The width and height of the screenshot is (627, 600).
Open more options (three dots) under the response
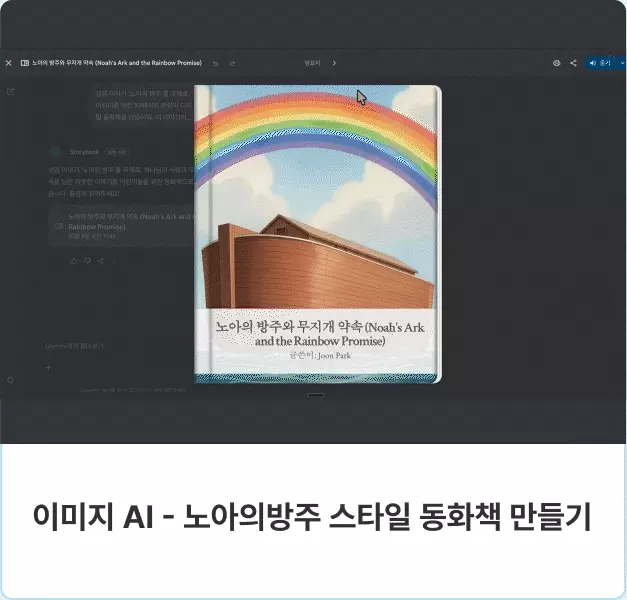(x=114, y=261)
